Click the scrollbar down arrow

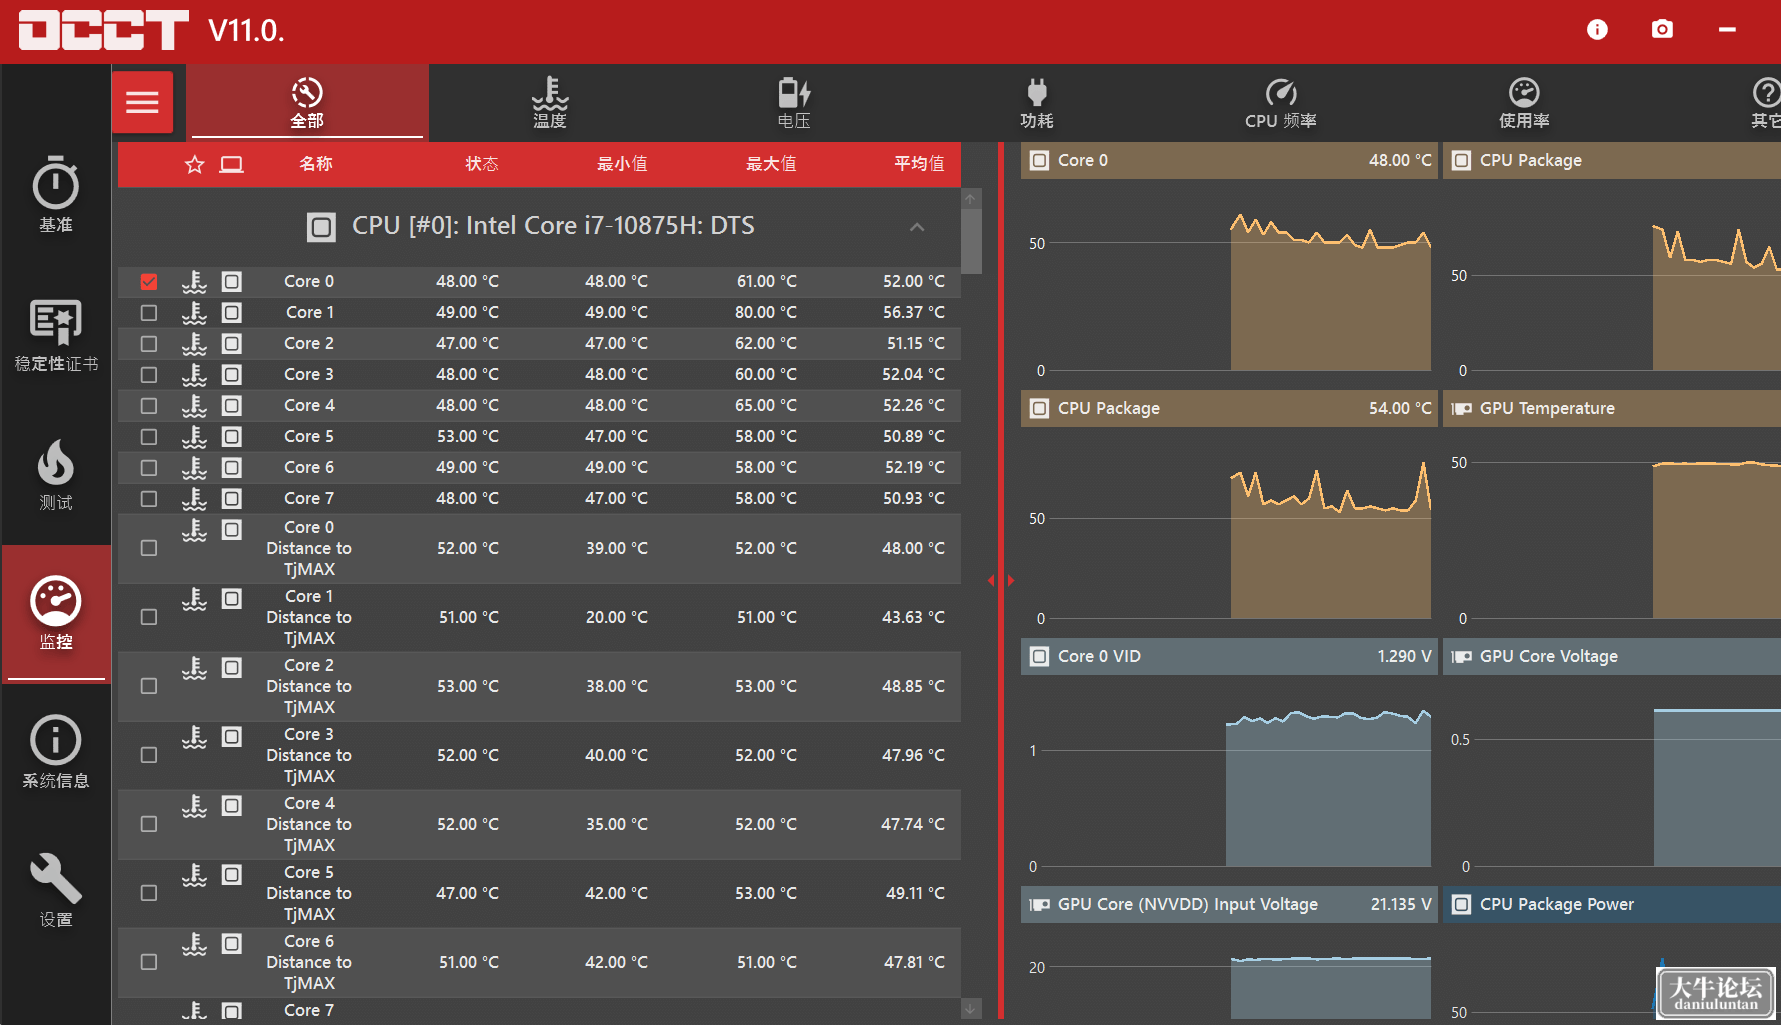pyautogui.click(x=970, y=1009)
